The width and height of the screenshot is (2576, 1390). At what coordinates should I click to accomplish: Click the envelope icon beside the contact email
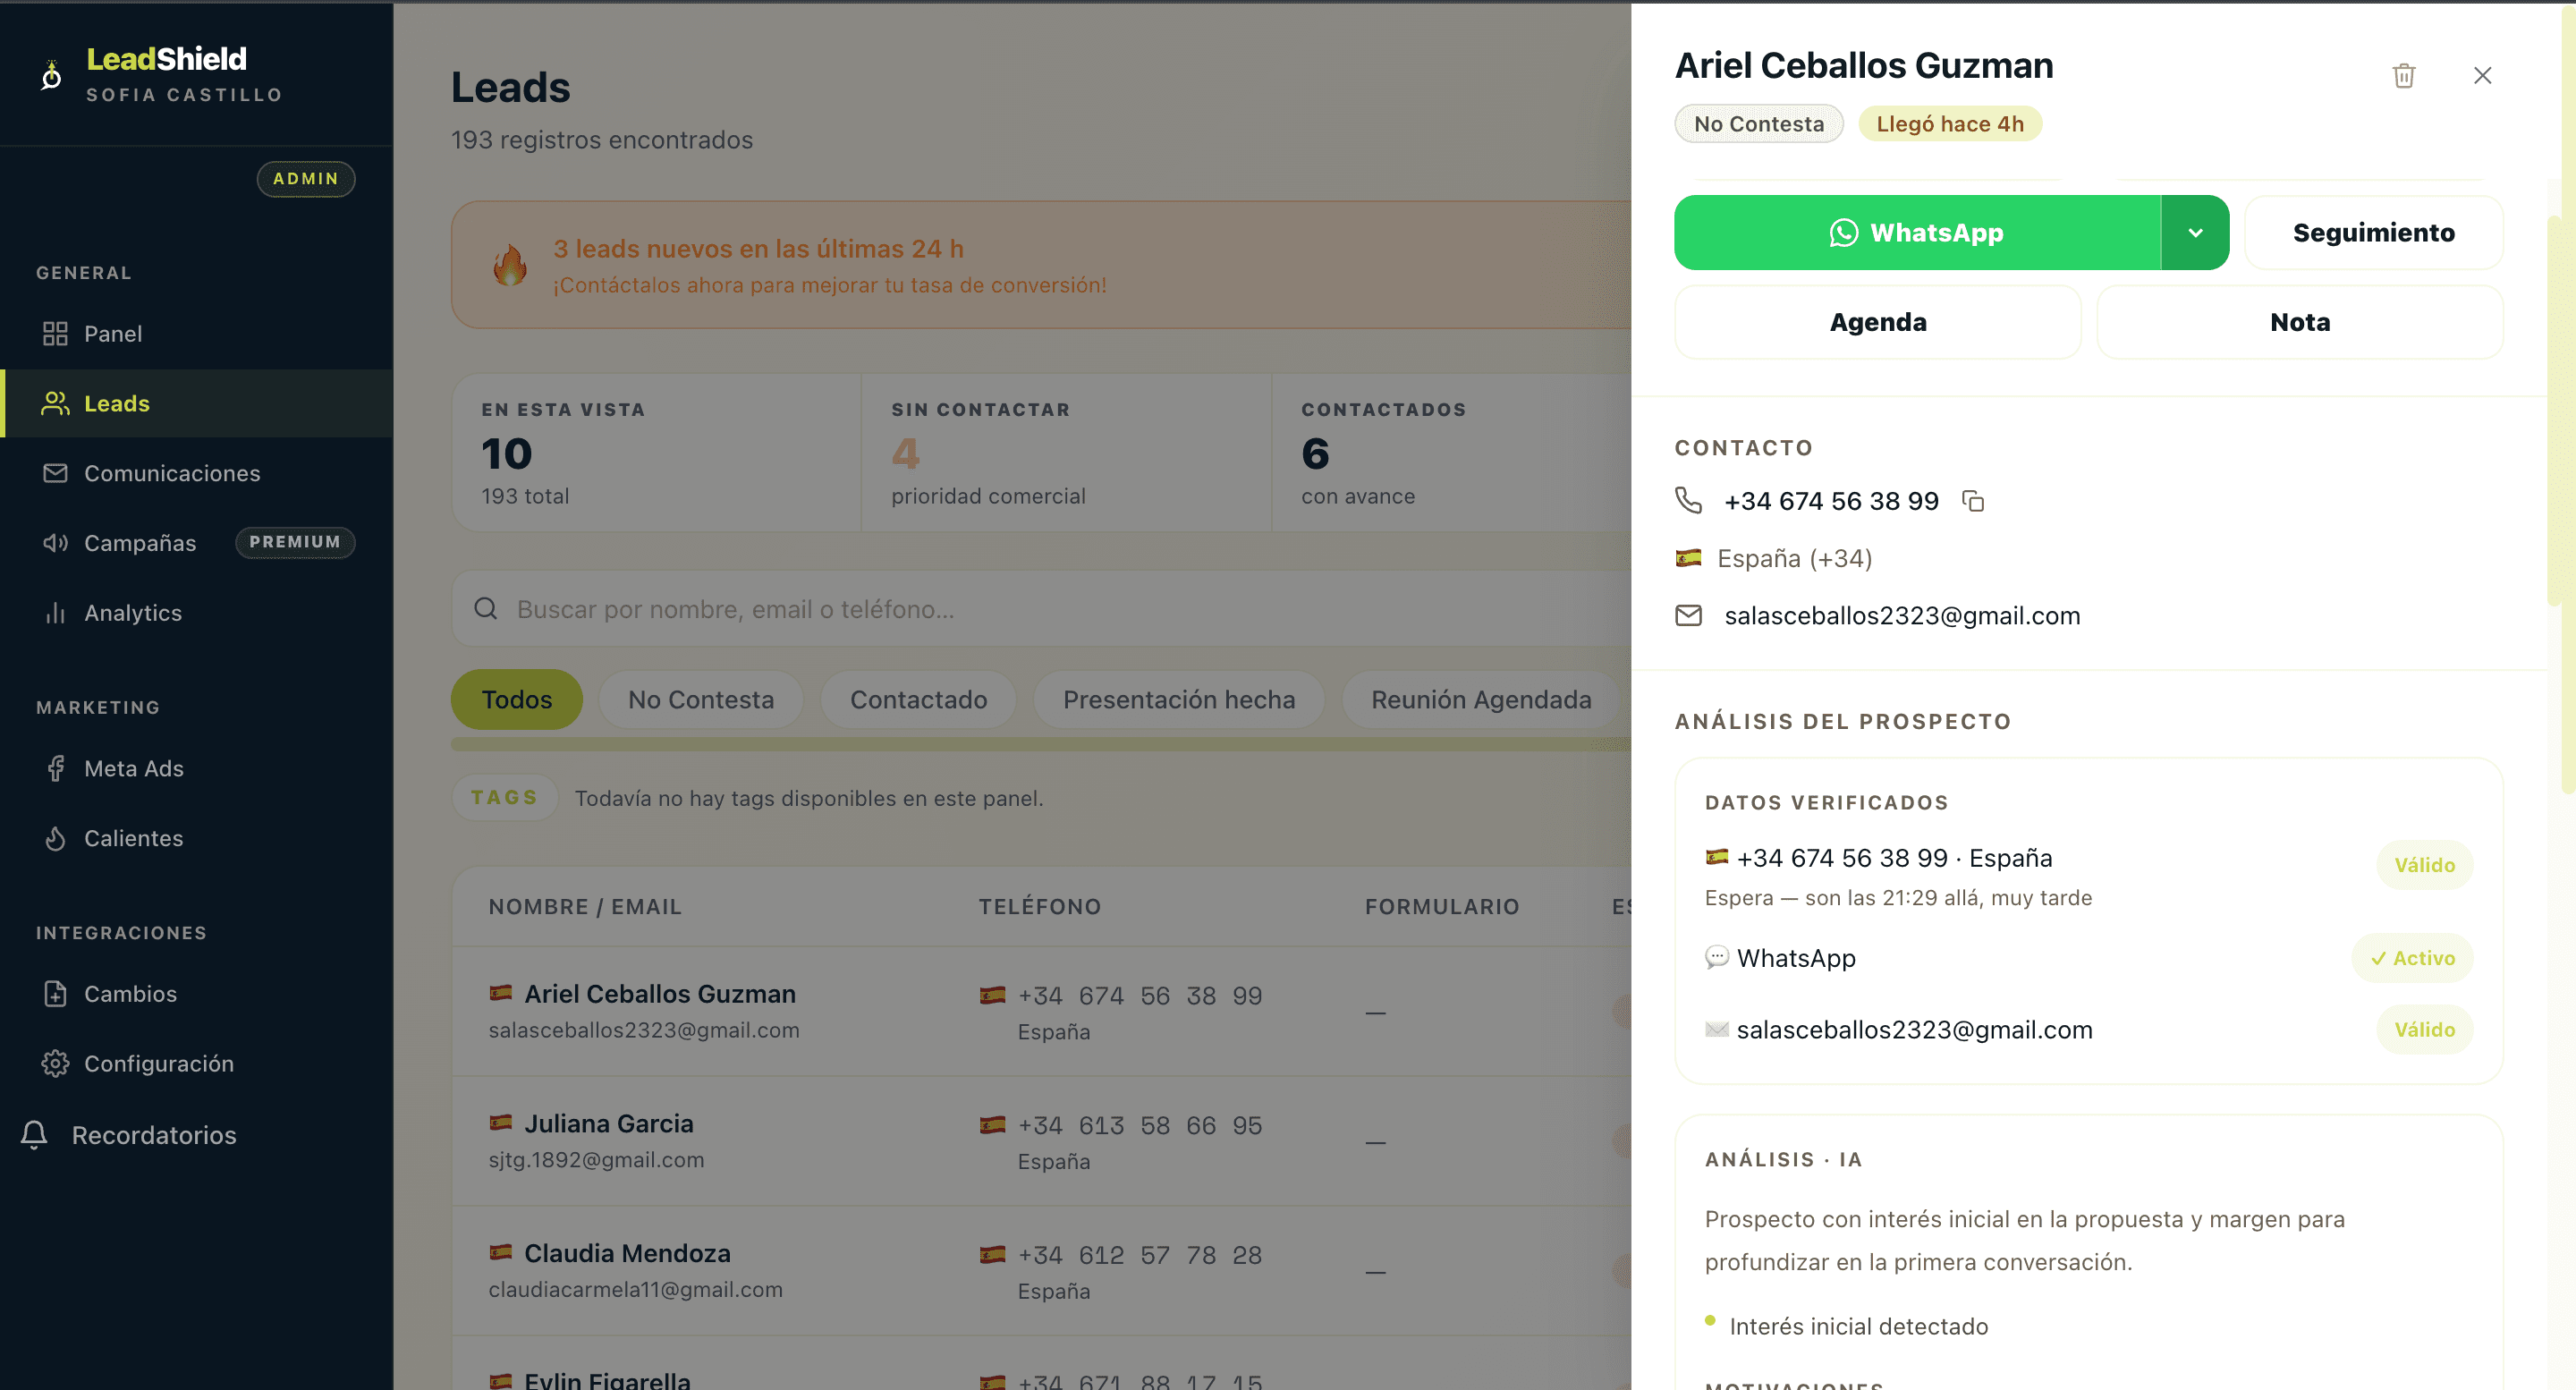[1688, 615]
